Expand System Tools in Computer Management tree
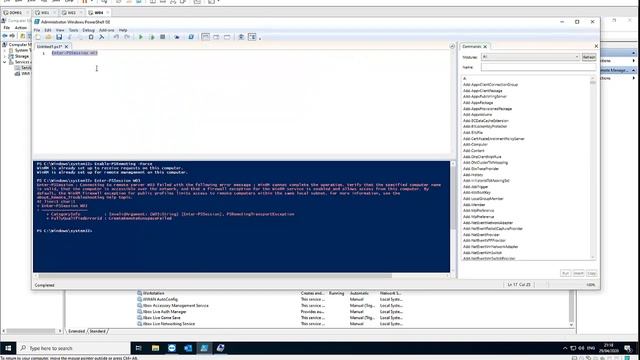The width and height of the screenshot is (640, 360). click(5, 50)
